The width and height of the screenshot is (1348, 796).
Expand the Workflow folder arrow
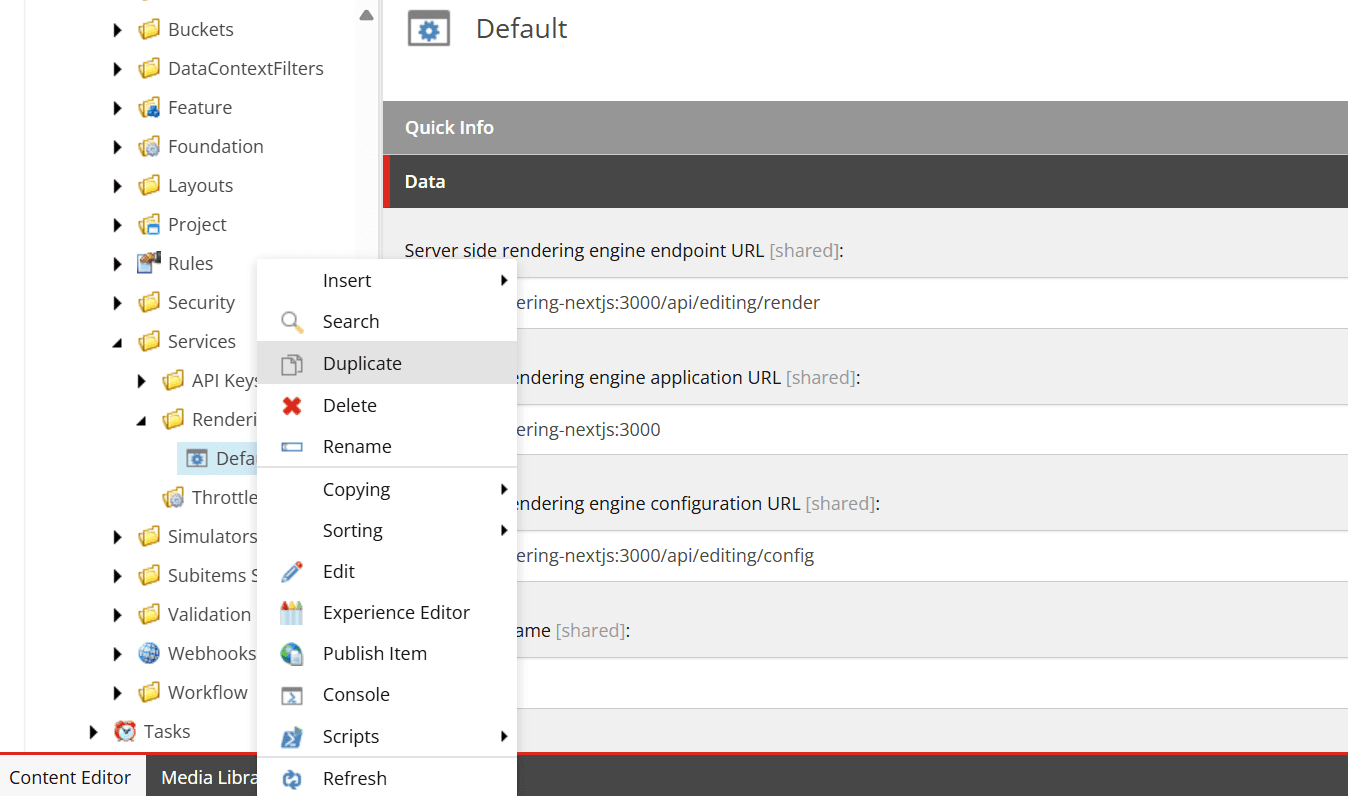click(x=118, y=693)
